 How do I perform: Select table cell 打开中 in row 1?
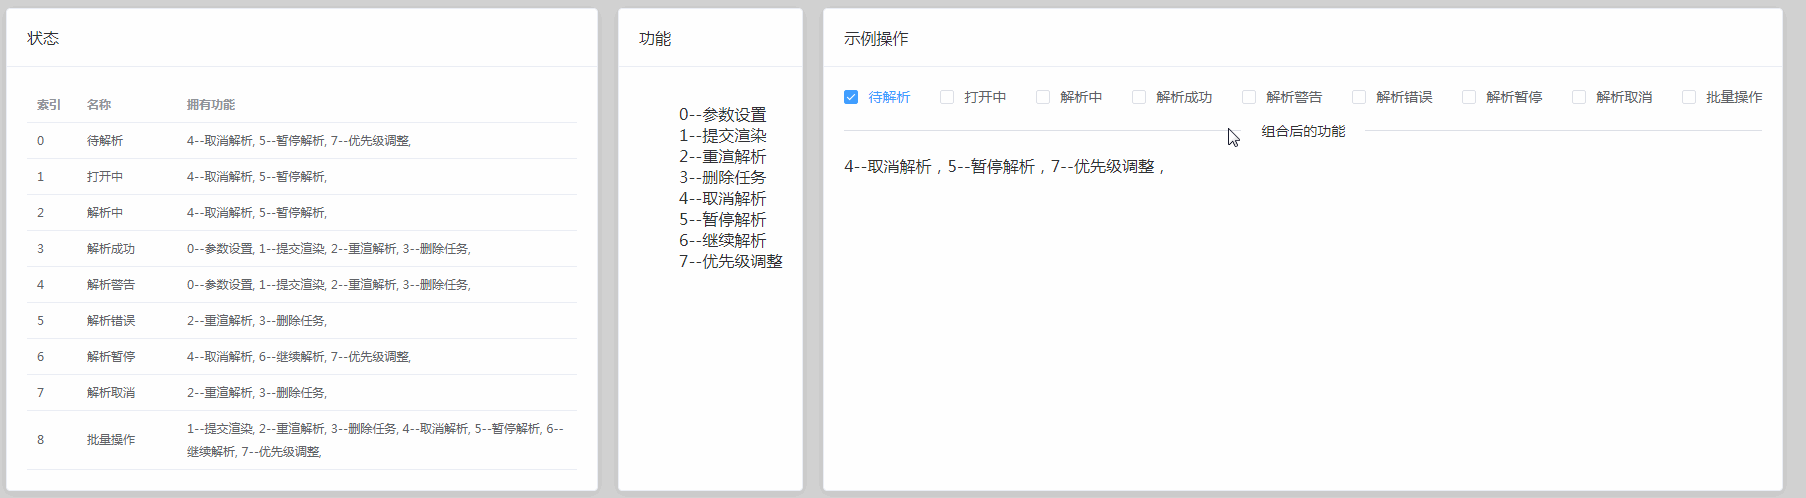(x=105, y=177)
